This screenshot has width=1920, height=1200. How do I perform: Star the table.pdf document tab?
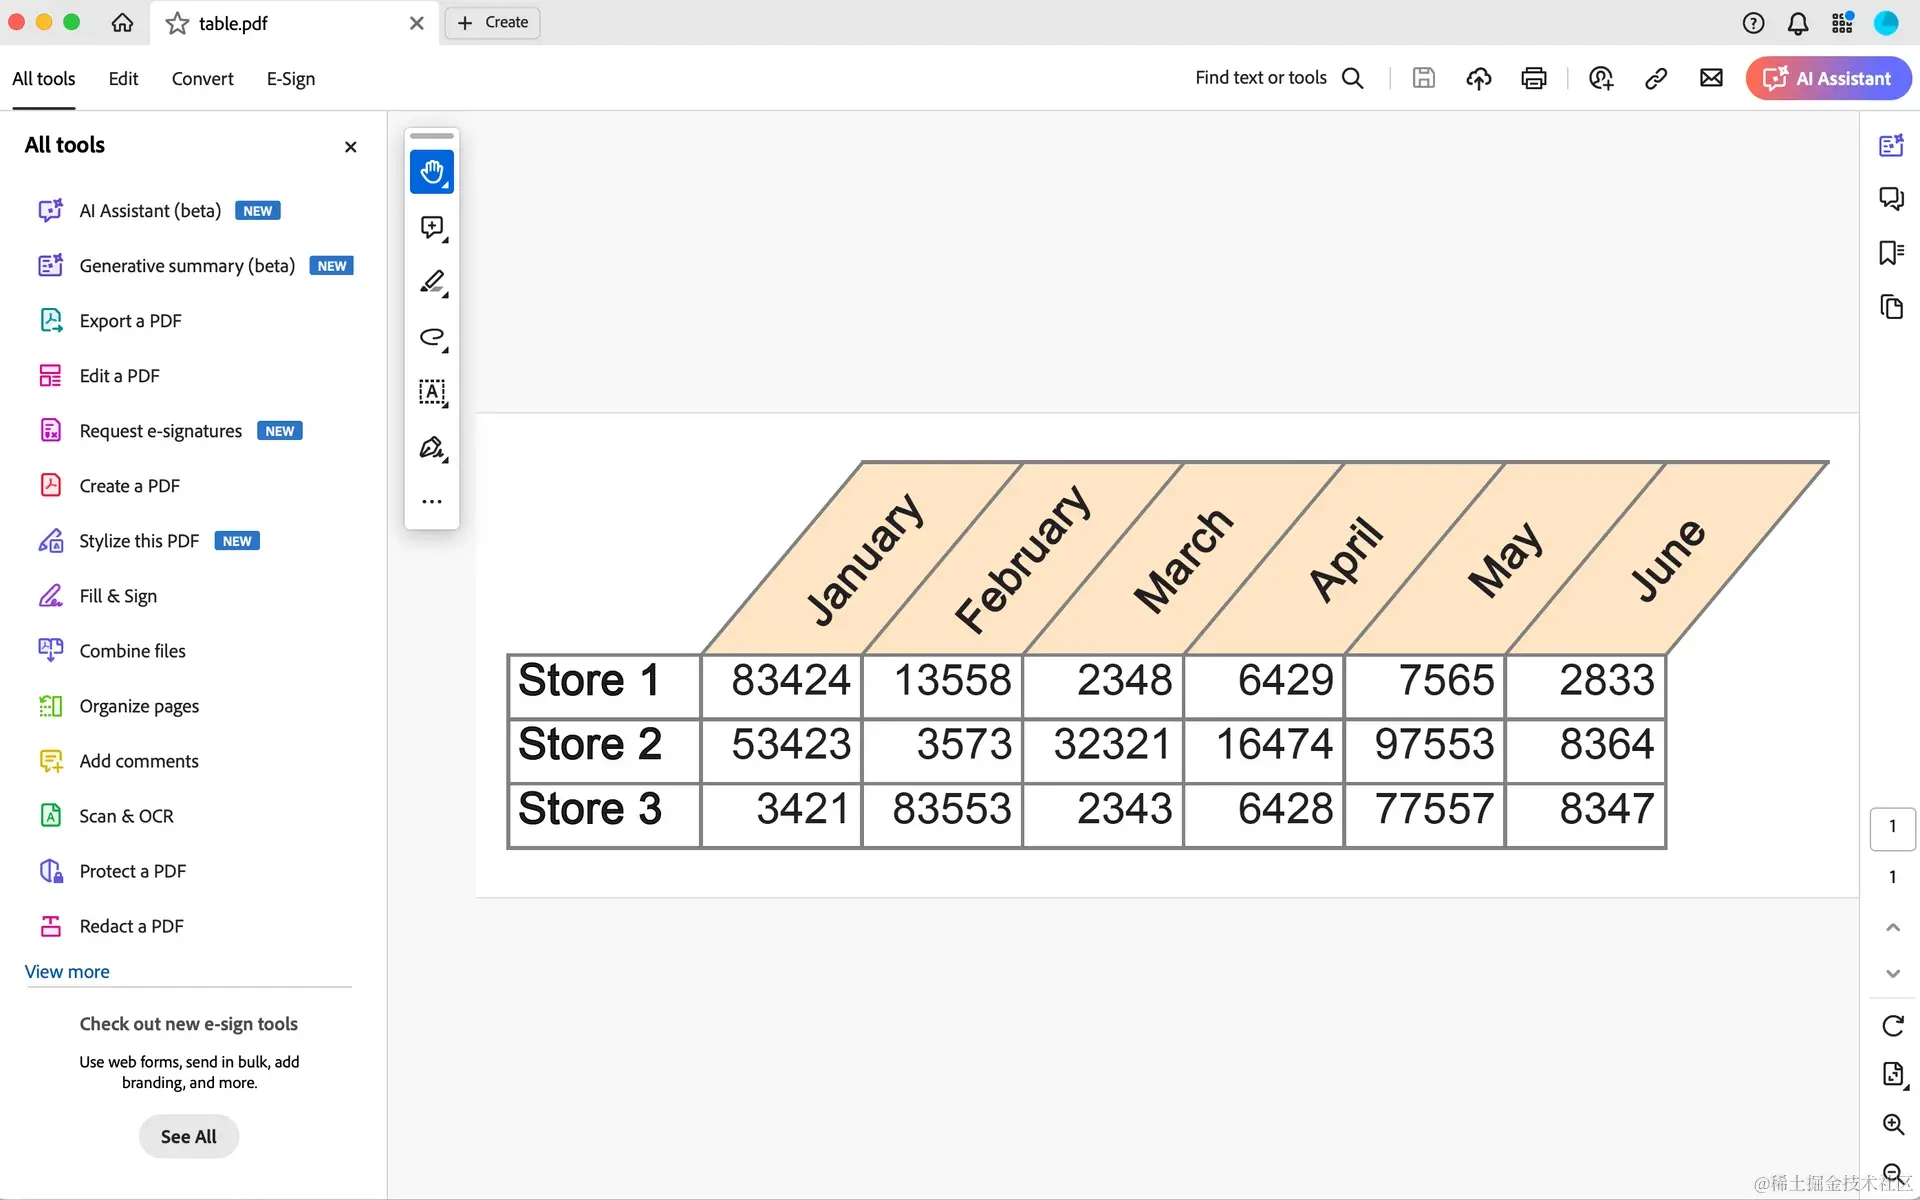pyautogui.click(x=177, y=23)
